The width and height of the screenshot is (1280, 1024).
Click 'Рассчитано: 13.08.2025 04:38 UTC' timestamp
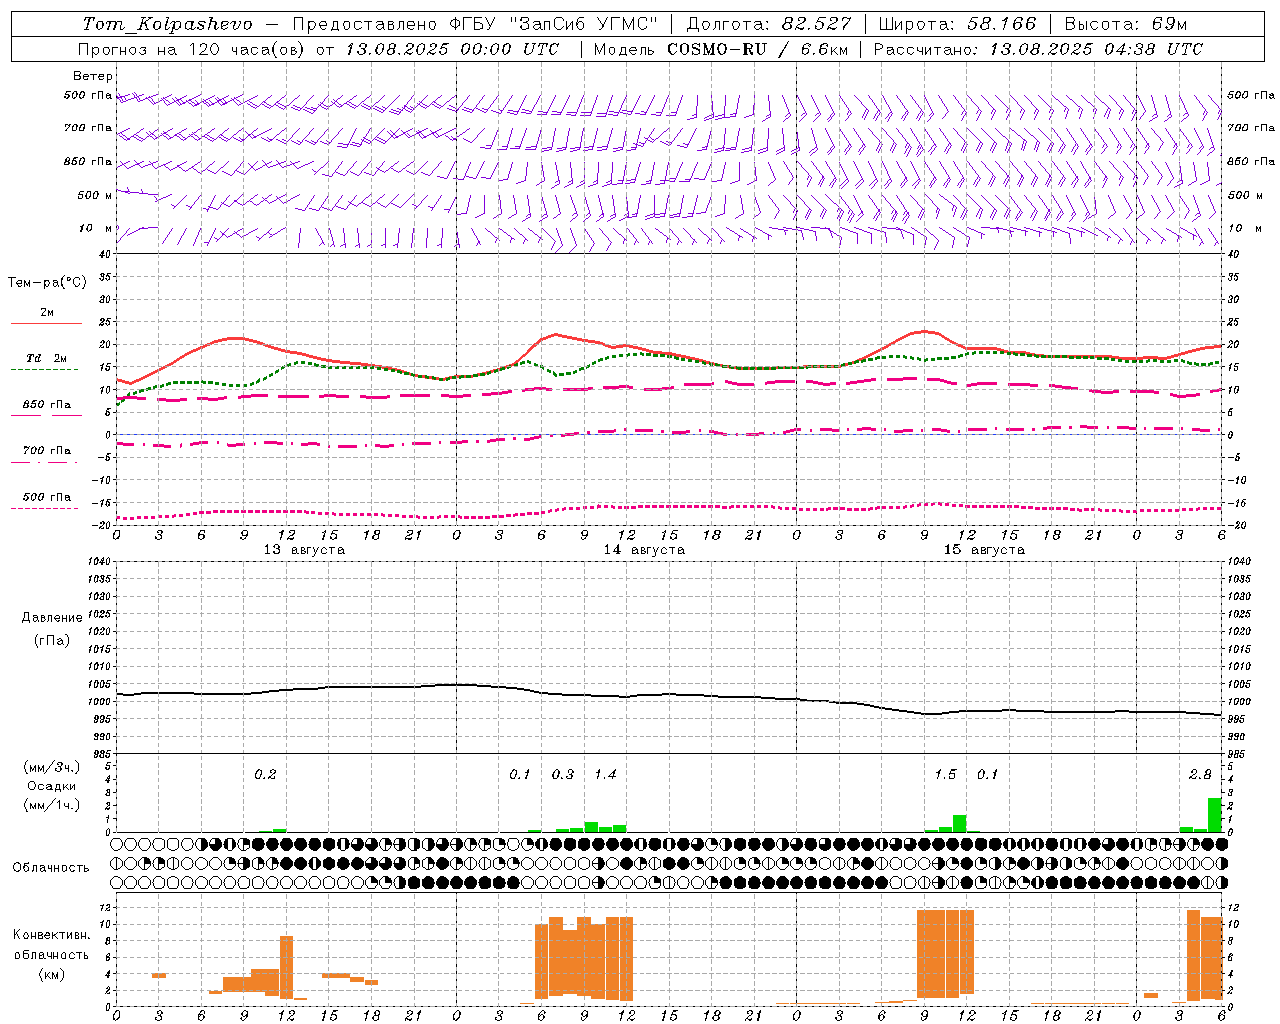(x=1038, y=49)
